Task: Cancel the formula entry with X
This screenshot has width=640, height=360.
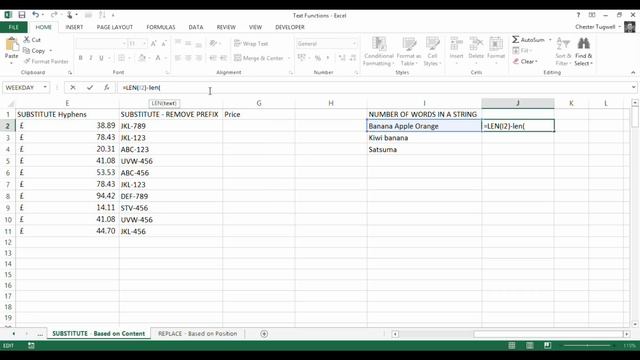Action: 73,87
